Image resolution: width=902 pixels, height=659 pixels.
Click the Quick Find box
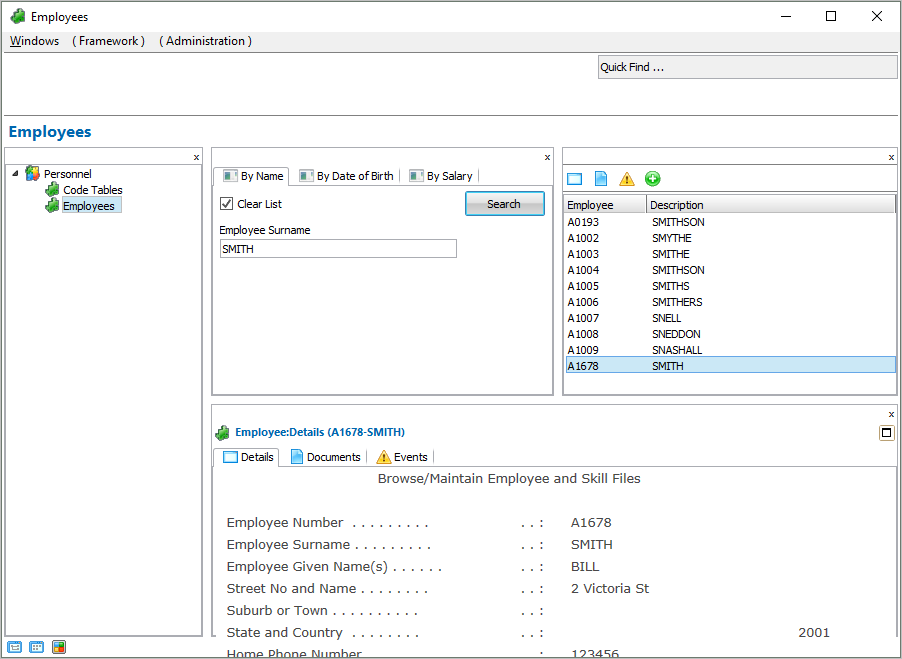coord(747,67)
